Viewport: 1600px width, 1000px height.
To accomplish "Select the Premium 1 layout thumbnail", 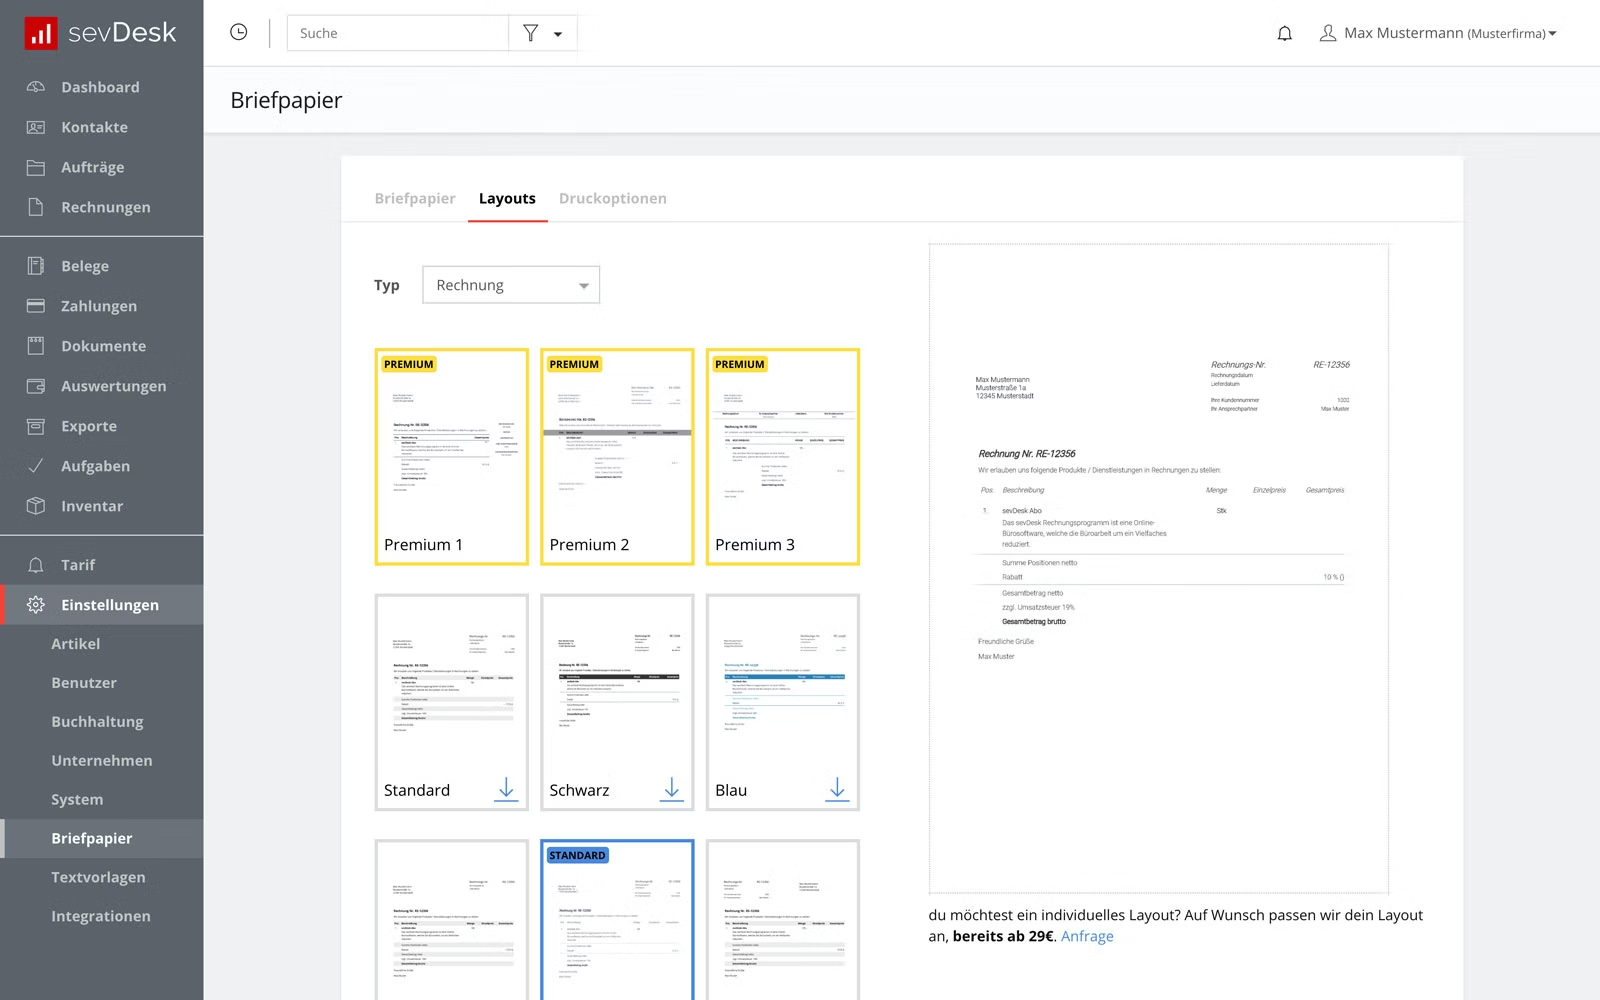I will (x=451, y=456).
